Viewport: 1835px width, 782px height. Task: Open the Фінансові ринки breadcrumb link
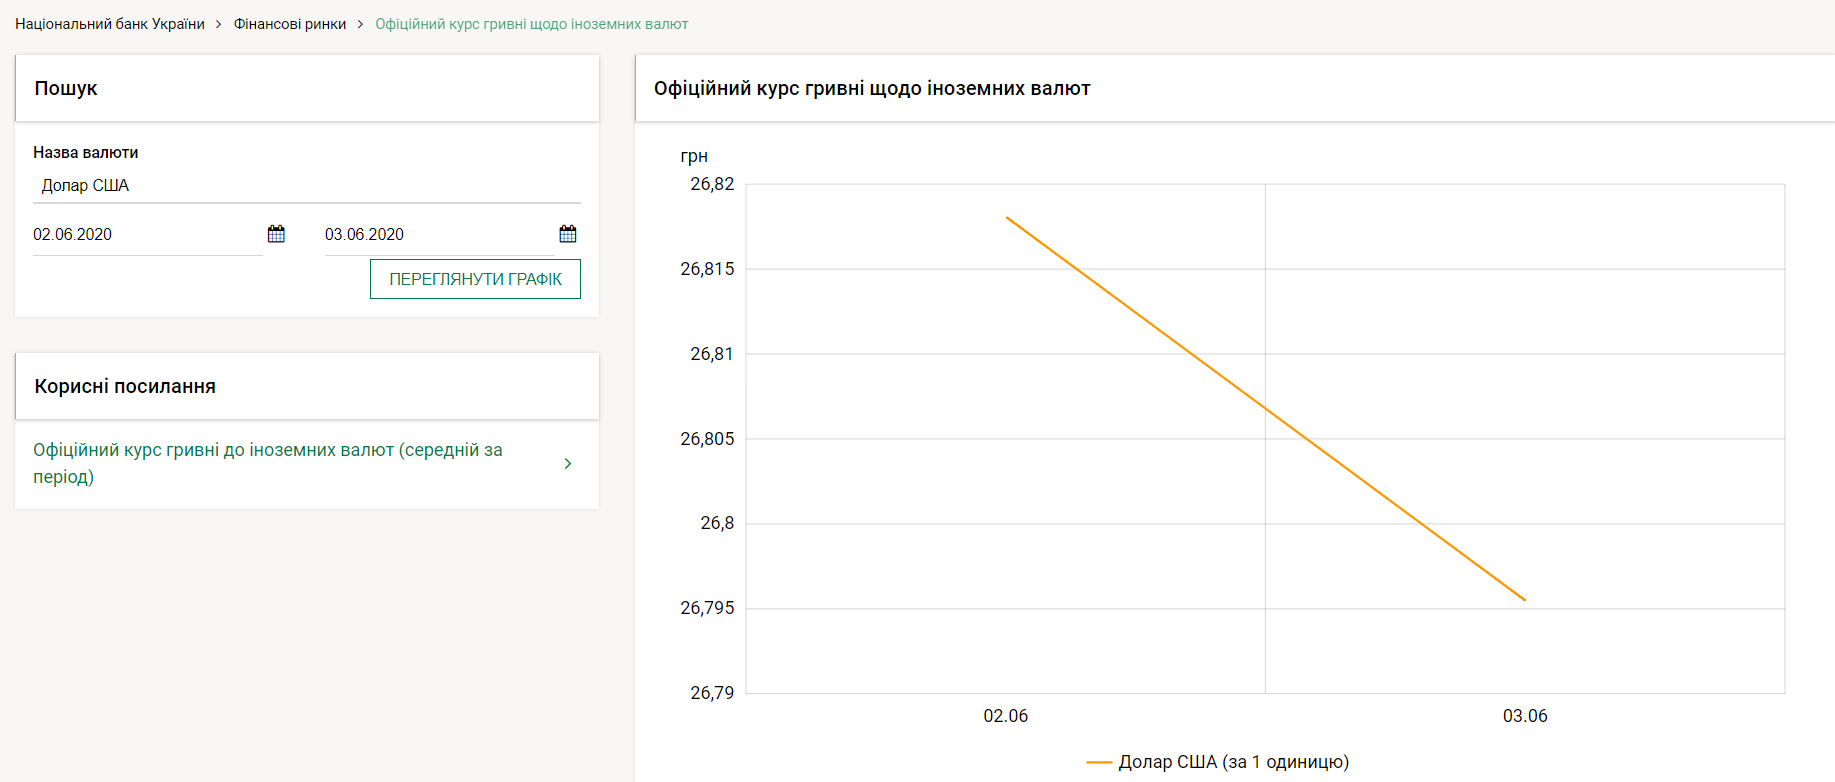tap(290, 24)
